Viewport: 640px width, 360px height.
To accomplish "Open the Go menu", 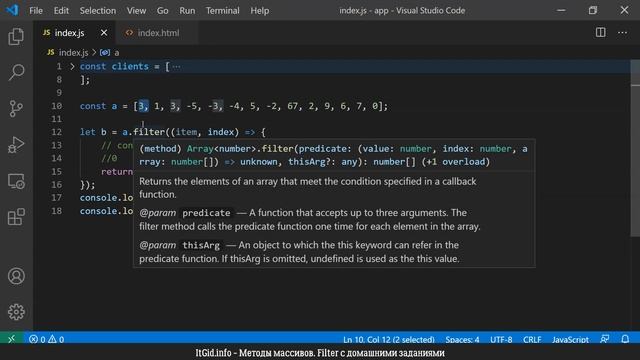I will [x=162, y=11].
